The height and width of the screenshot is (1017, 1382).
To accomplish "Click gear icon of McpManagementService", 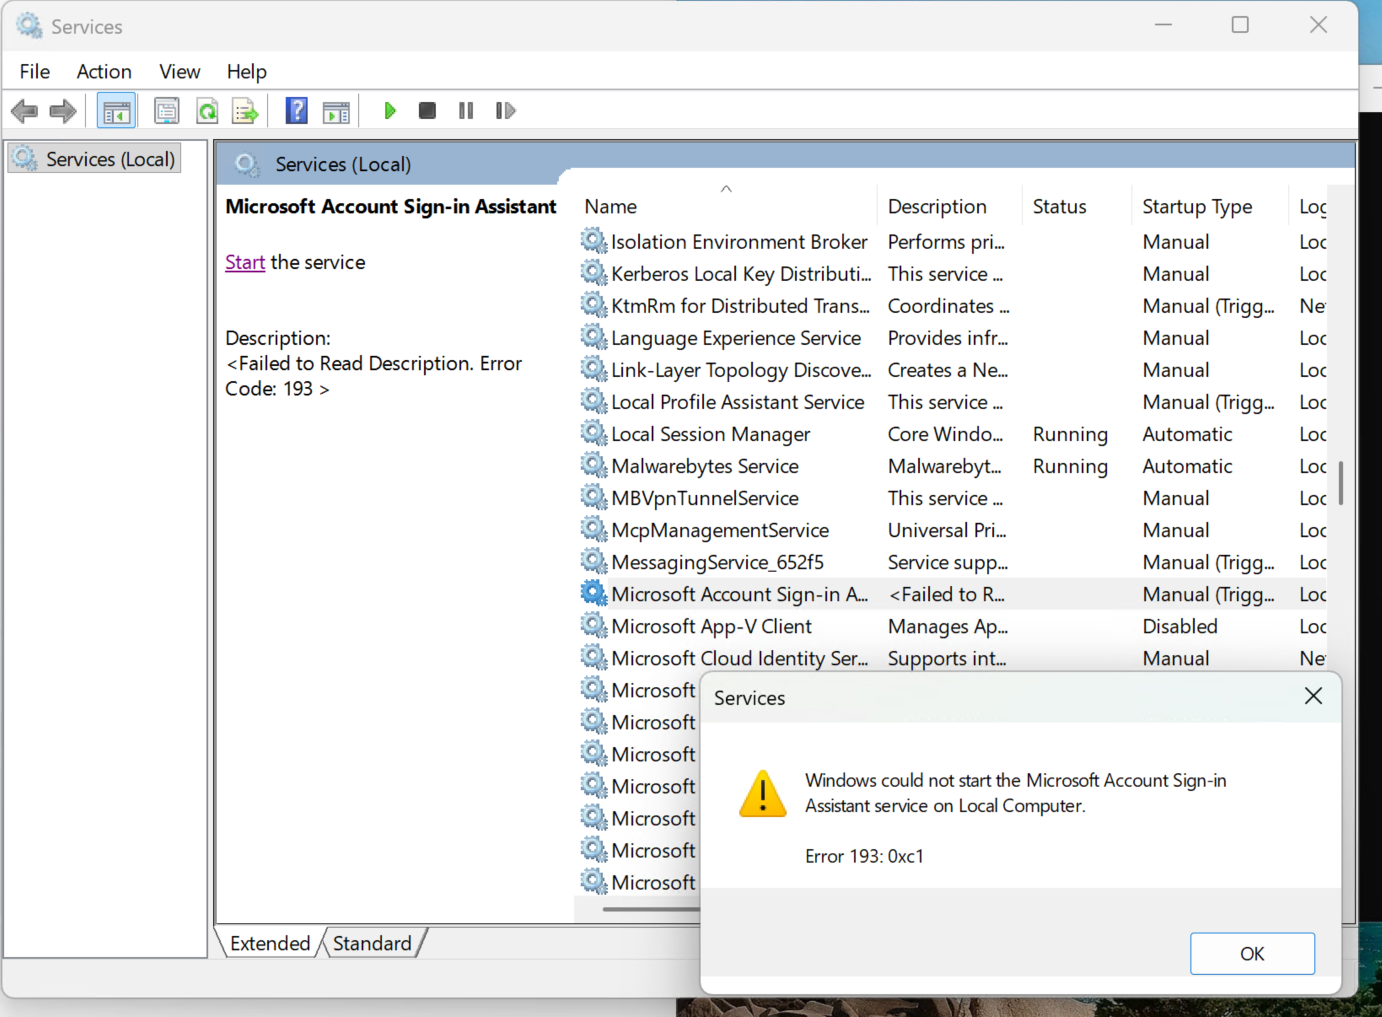I will pos(594,529).
